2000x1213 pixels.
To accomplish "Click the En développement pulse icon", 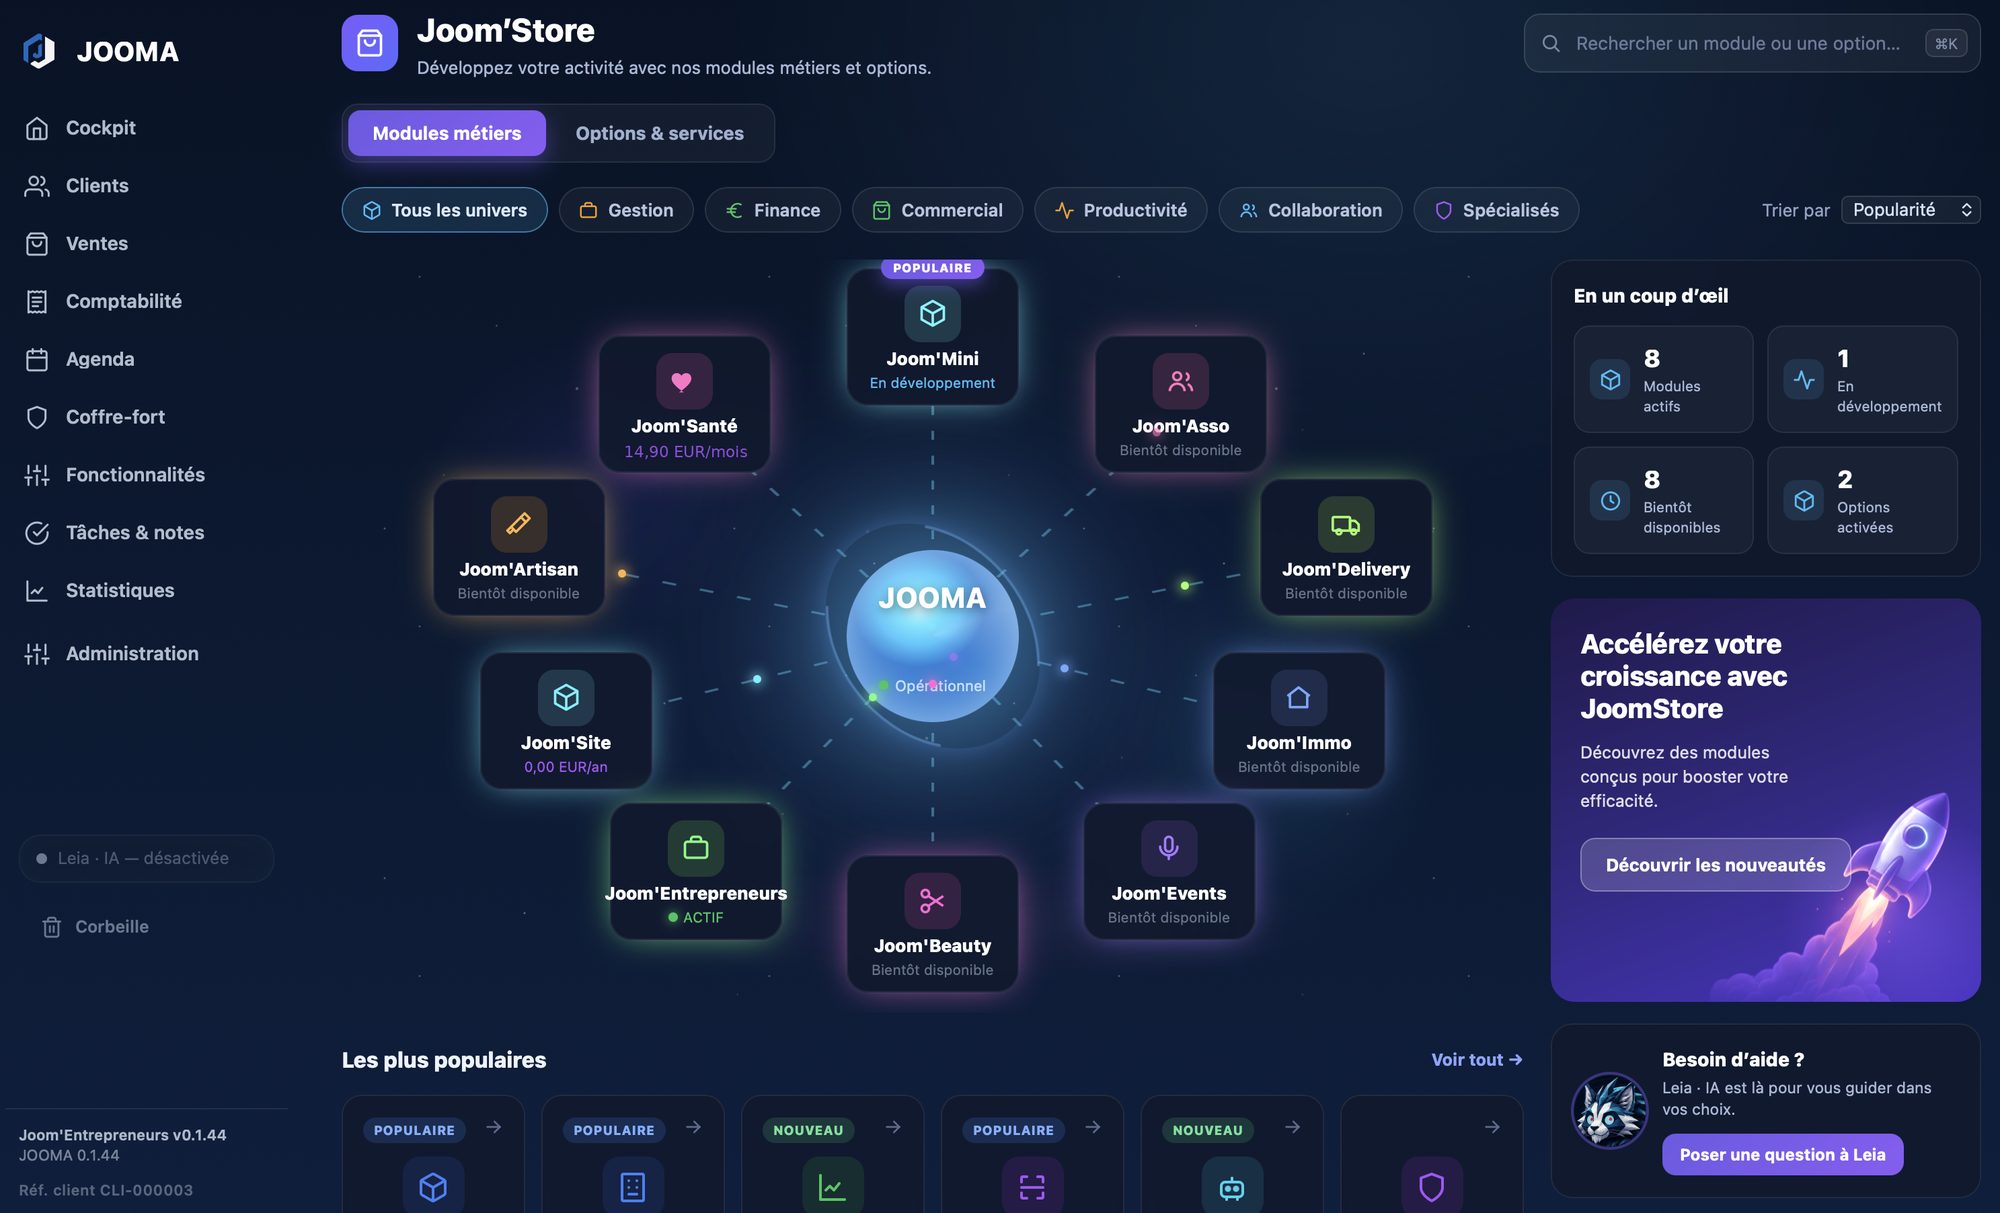I will pyautogui.click(x=1804, y=380).
